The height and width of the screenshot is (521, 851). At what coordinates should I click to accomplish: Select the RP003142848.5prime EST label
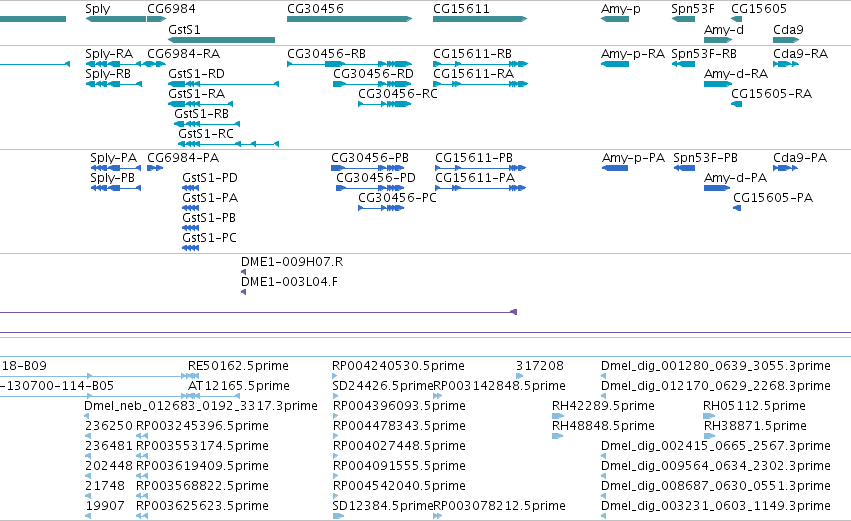499,386
